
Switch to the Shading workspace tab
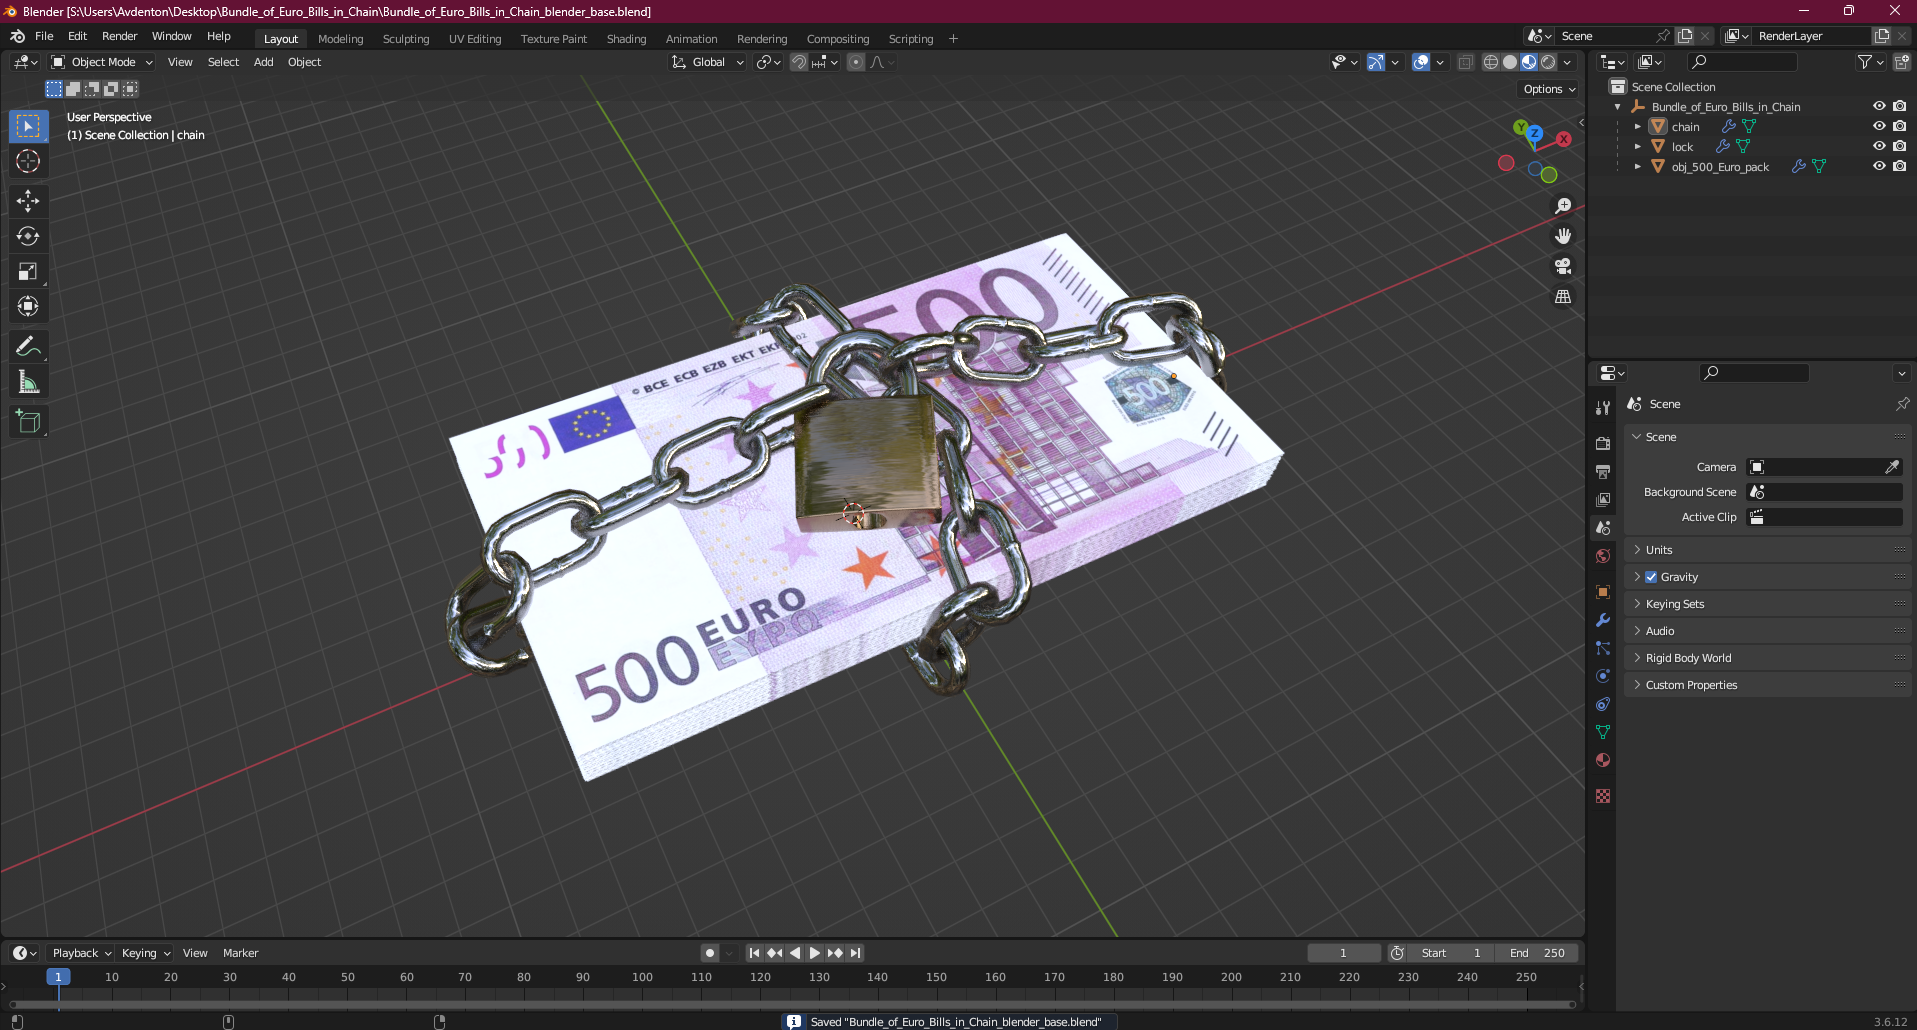[626, 39]
